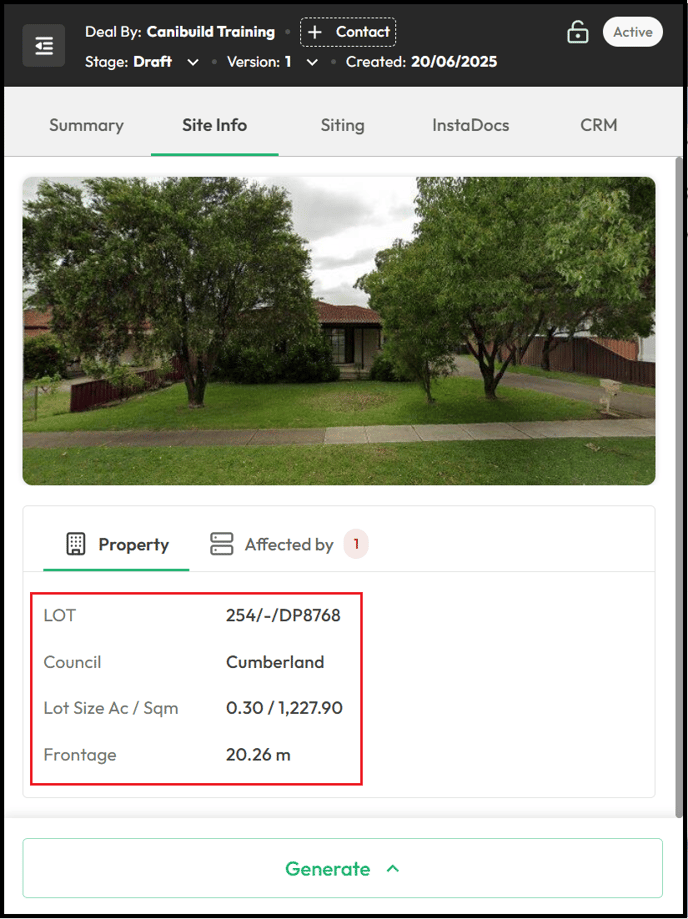Expand the Stage Draft dropdown chevron
Viewport: 688px width, 919px height.
193,62
